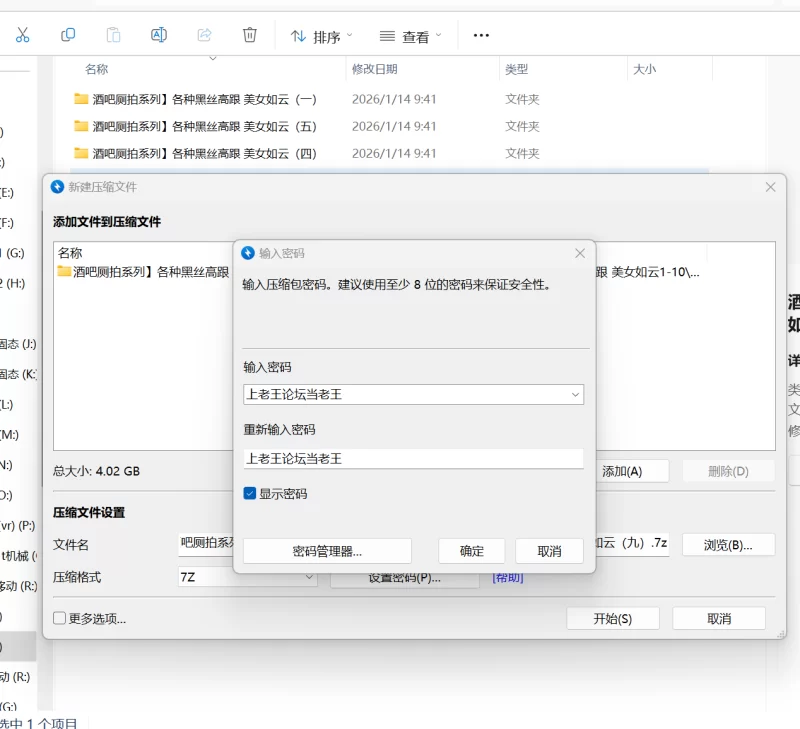Screen dimensions: 800x729
Task: Sort by the 类型 column header
Action: pyautogui.click(x=516, y=69)
